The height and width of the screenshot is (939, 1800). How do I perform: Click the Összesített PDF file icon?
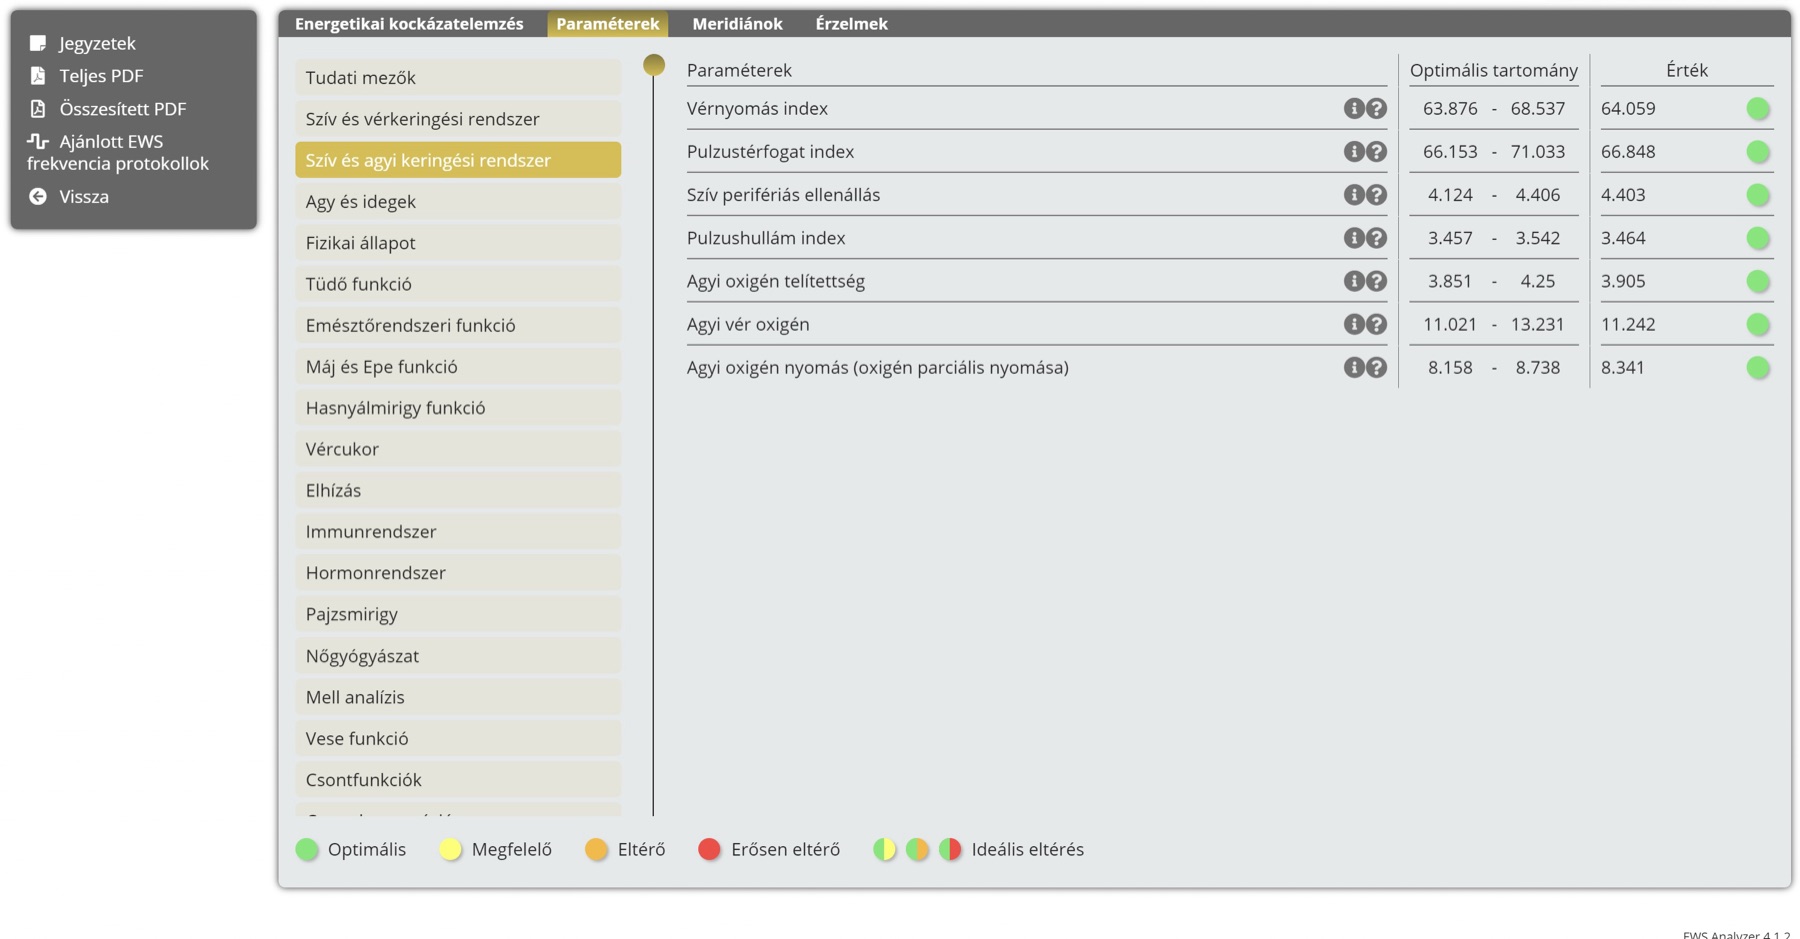pyautogui.click(x=38, y=109)
